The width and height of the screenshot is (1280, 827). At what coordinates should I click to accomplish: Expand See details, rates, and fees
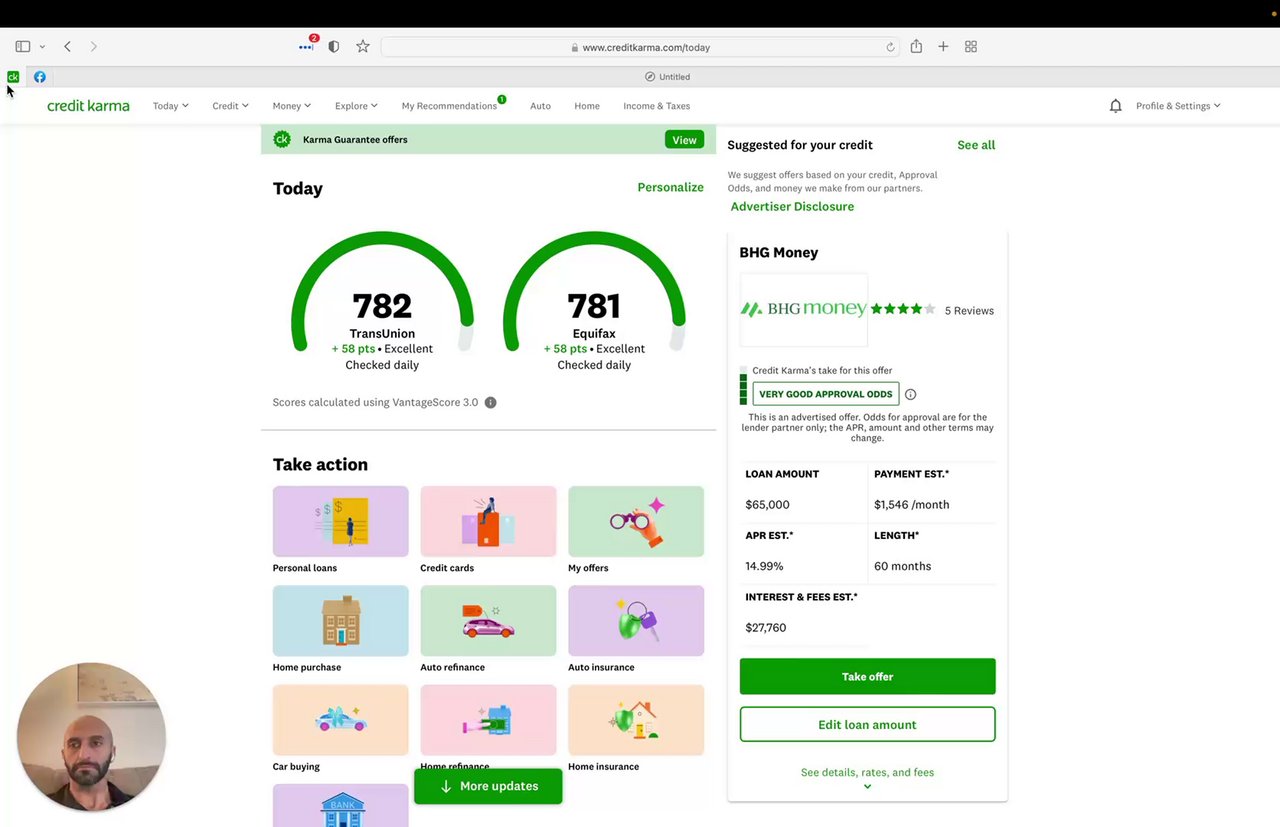pyautogui.click(x=867, y=778)
